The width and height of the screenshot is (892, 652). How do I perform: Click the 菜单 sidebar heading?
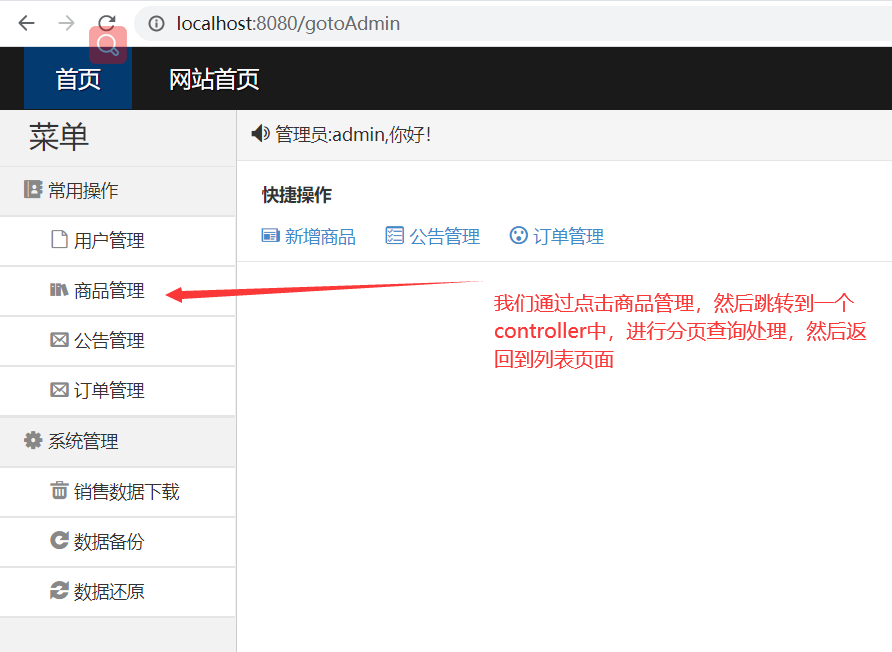[x=59, y=137]
